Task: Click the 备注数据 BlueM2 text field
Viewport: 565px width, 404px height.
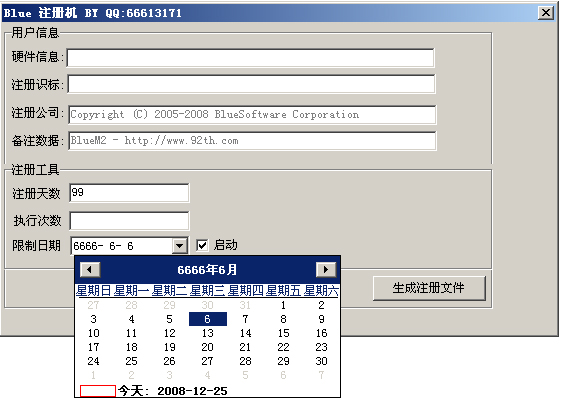Action: coord(252,141)
